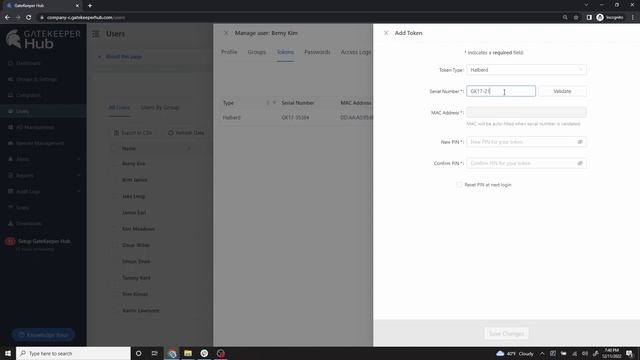Open the Groups tab in Manage user
The image size is (640, 360).
[x=257, y=52]
